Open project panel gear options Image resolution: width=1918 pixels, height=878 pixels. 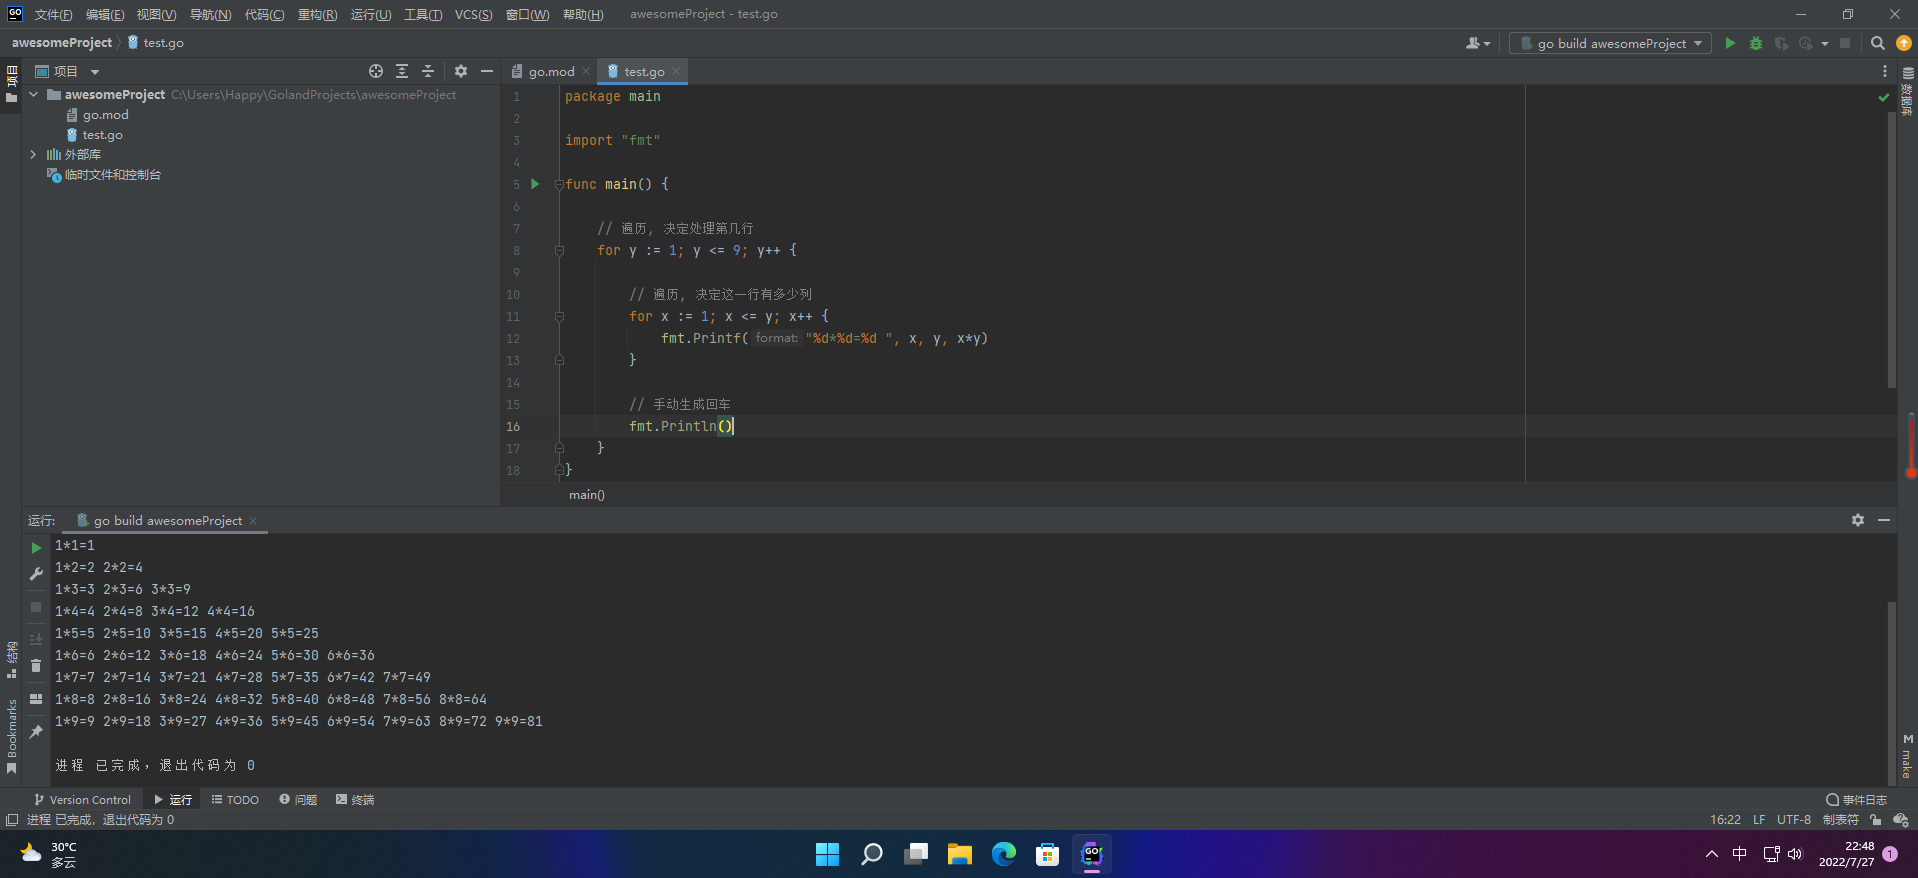pyautogui.click(x=461, y=71)
